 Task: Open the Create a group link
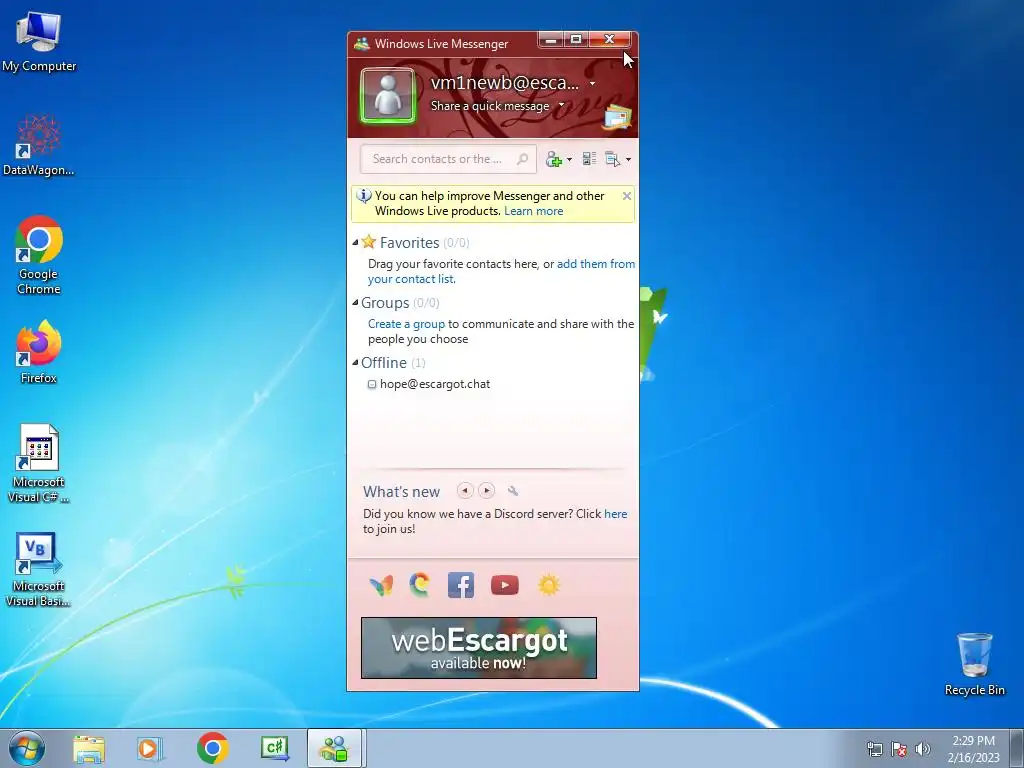[406, 324]
